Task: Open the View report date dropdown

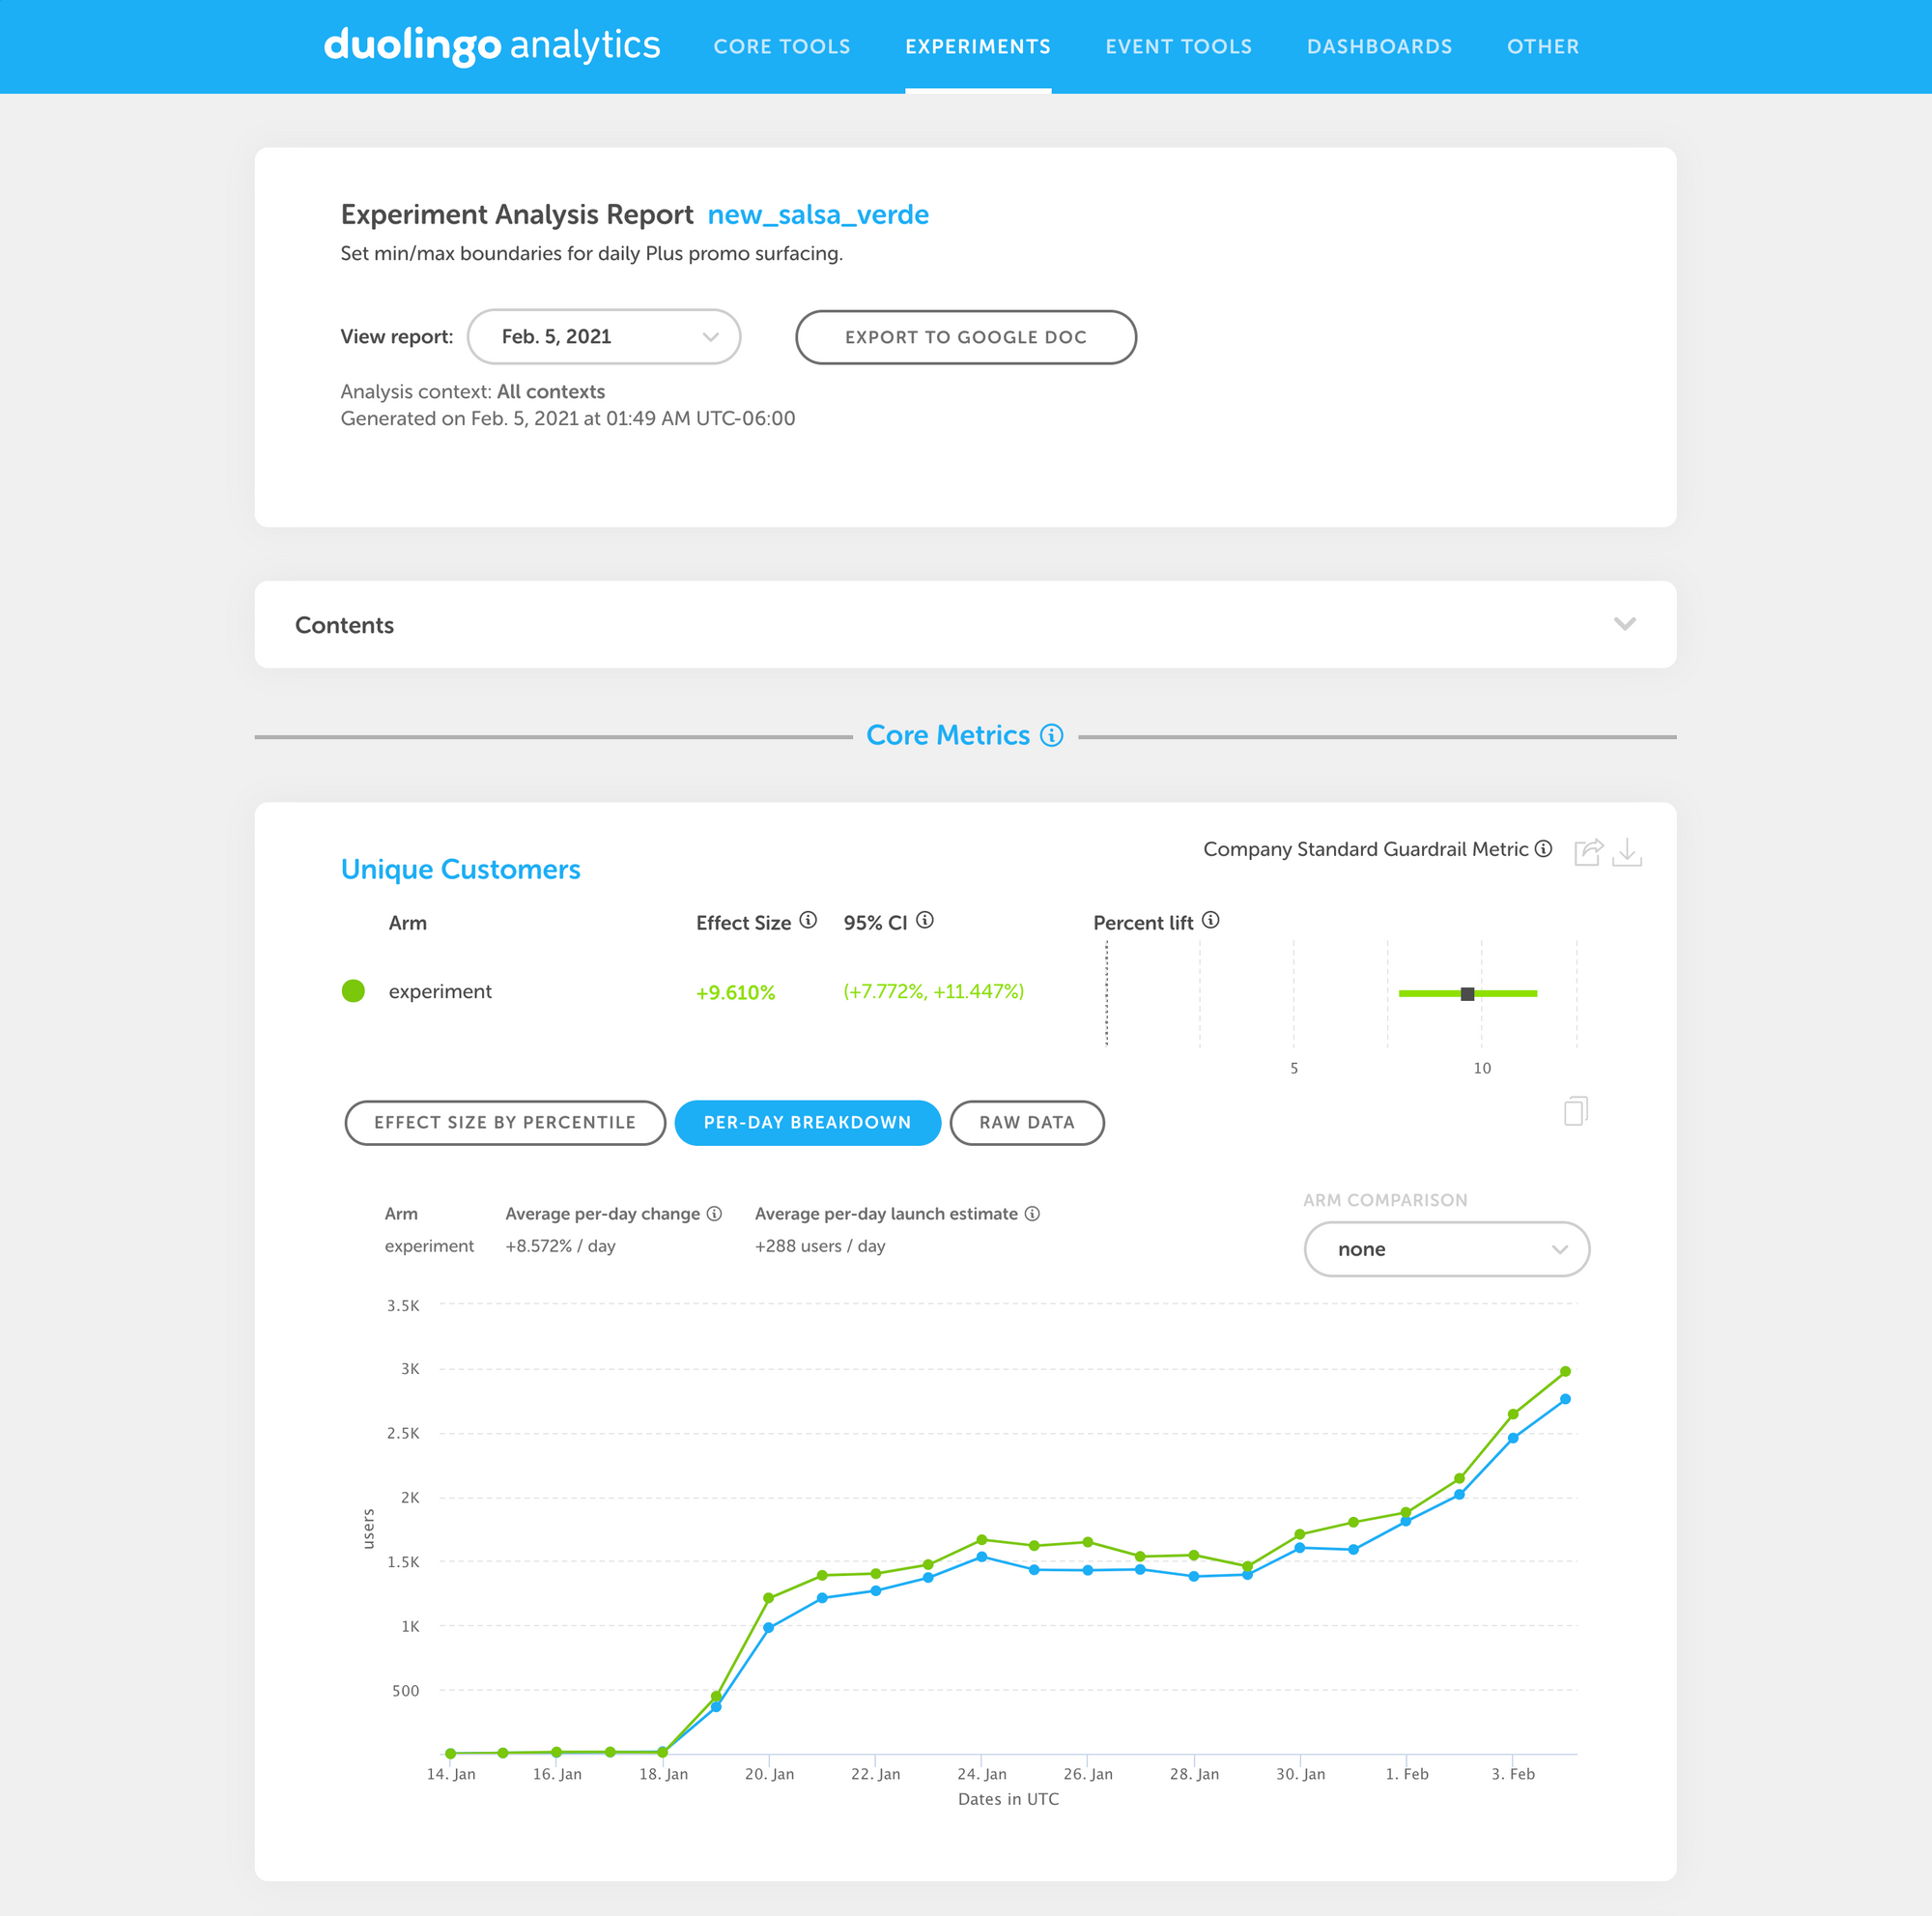Action: pyautogui.click(x=603, y=337)
